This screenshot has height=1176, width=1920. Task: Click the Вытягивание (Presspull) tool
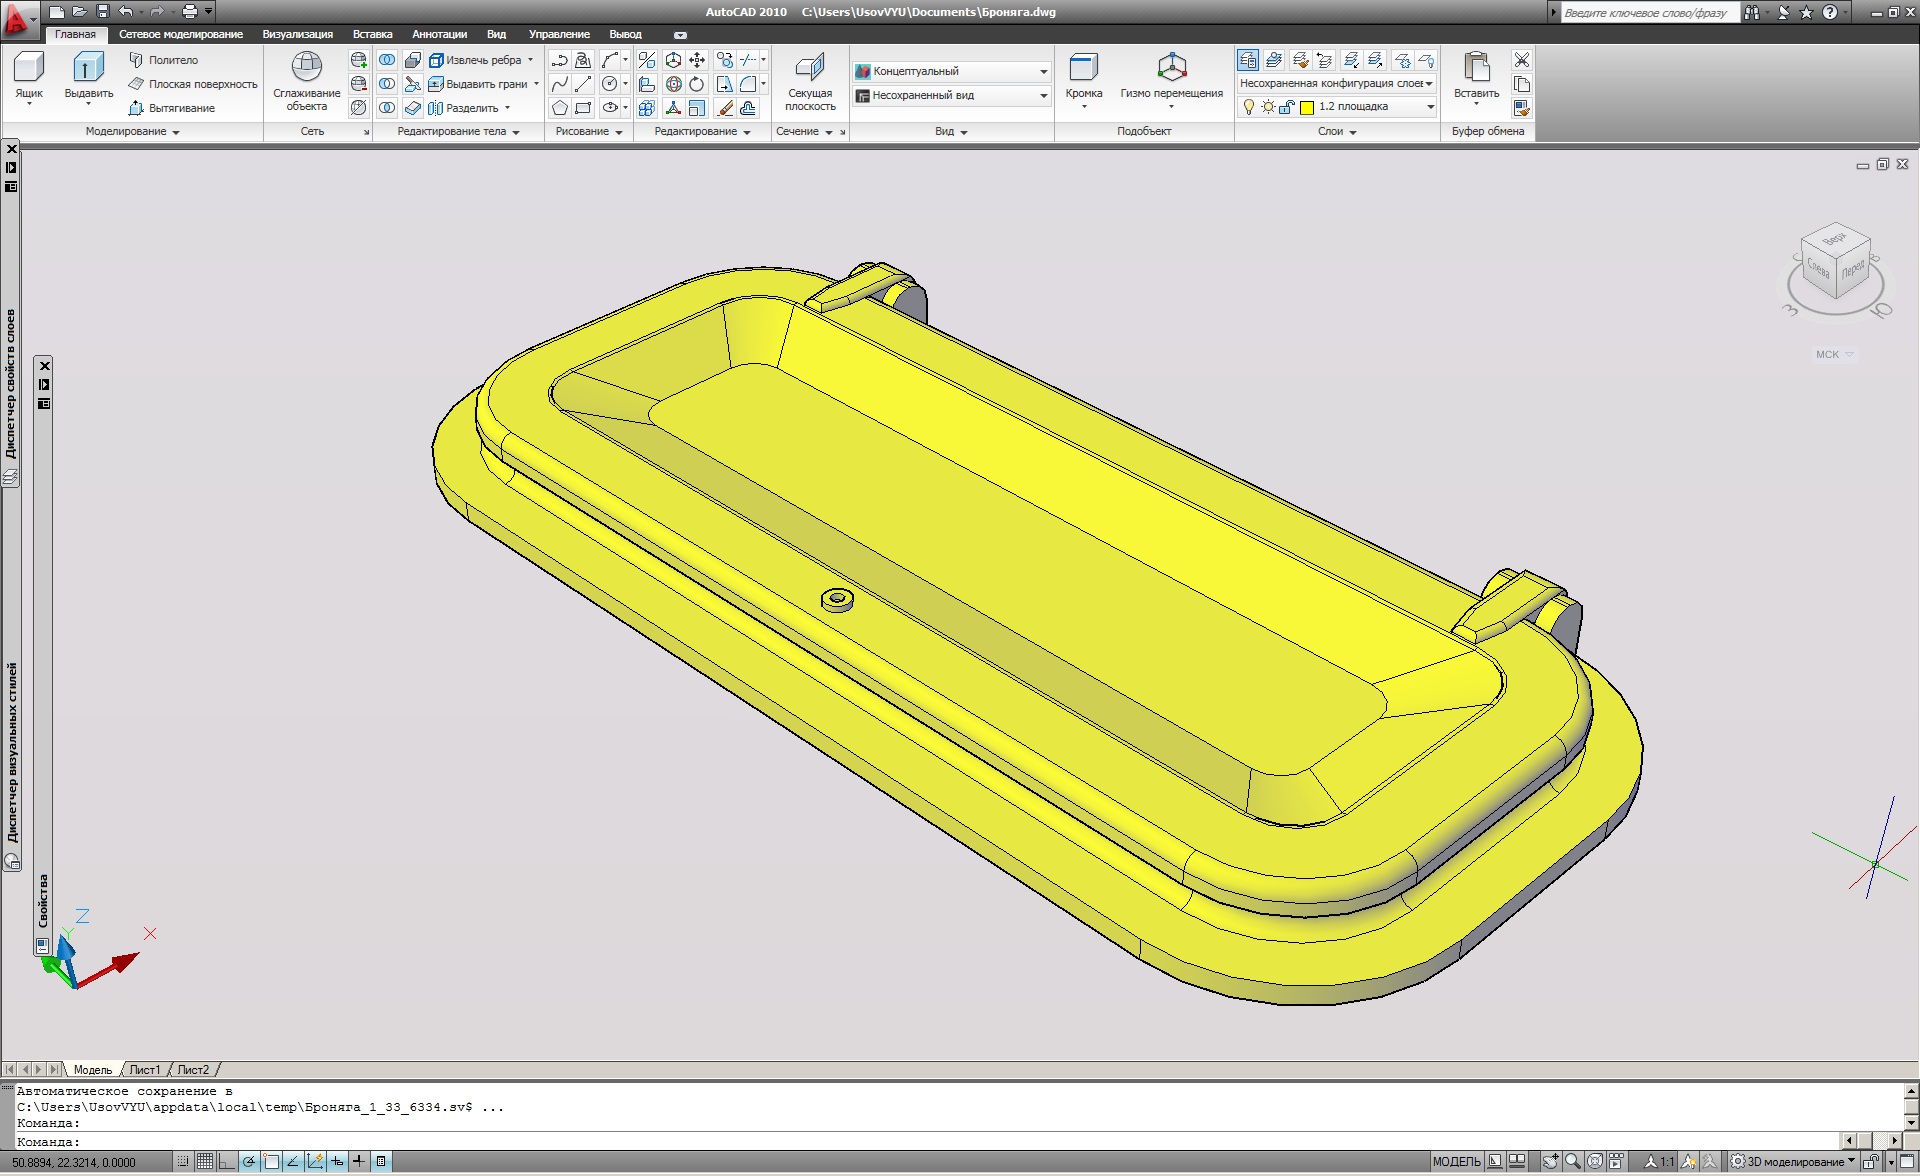coord(171,108)
